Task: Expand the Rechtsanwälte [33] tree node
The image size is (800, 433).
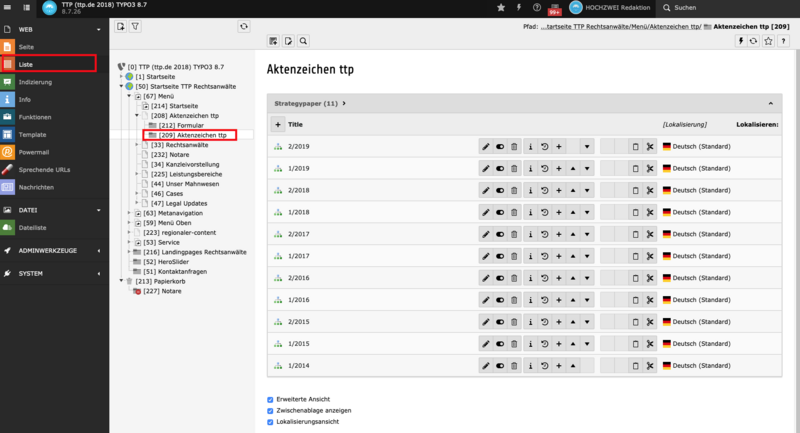Action: pos(137,145)
